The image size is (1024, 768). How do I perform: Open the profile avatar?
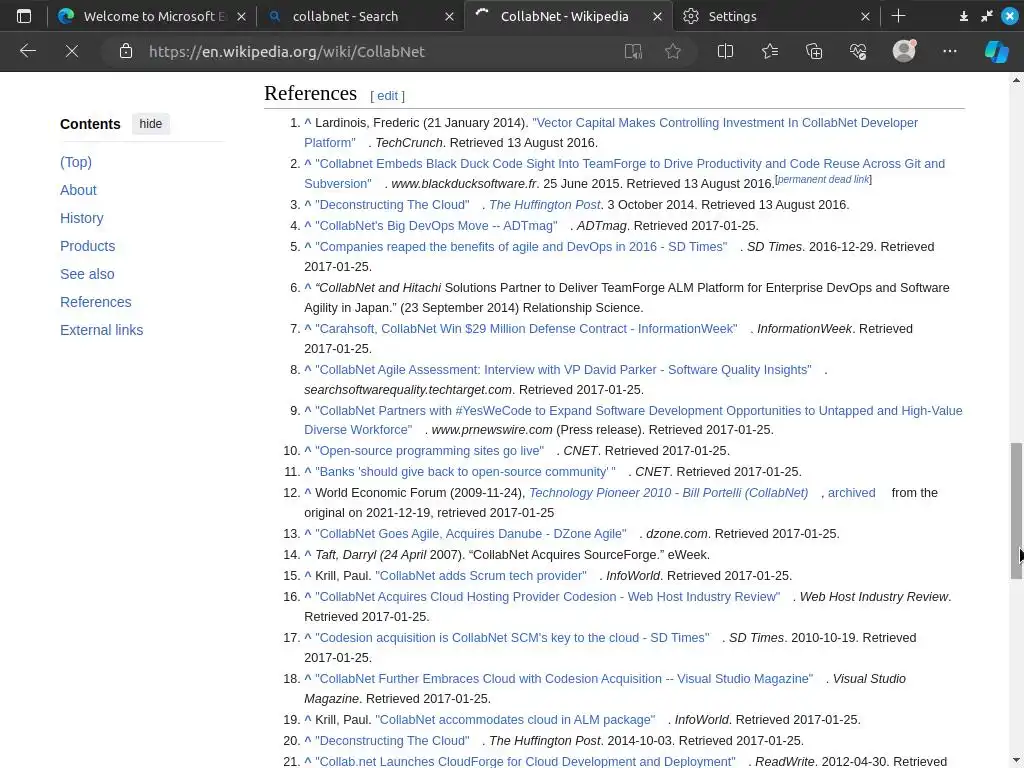click(904, 51)
